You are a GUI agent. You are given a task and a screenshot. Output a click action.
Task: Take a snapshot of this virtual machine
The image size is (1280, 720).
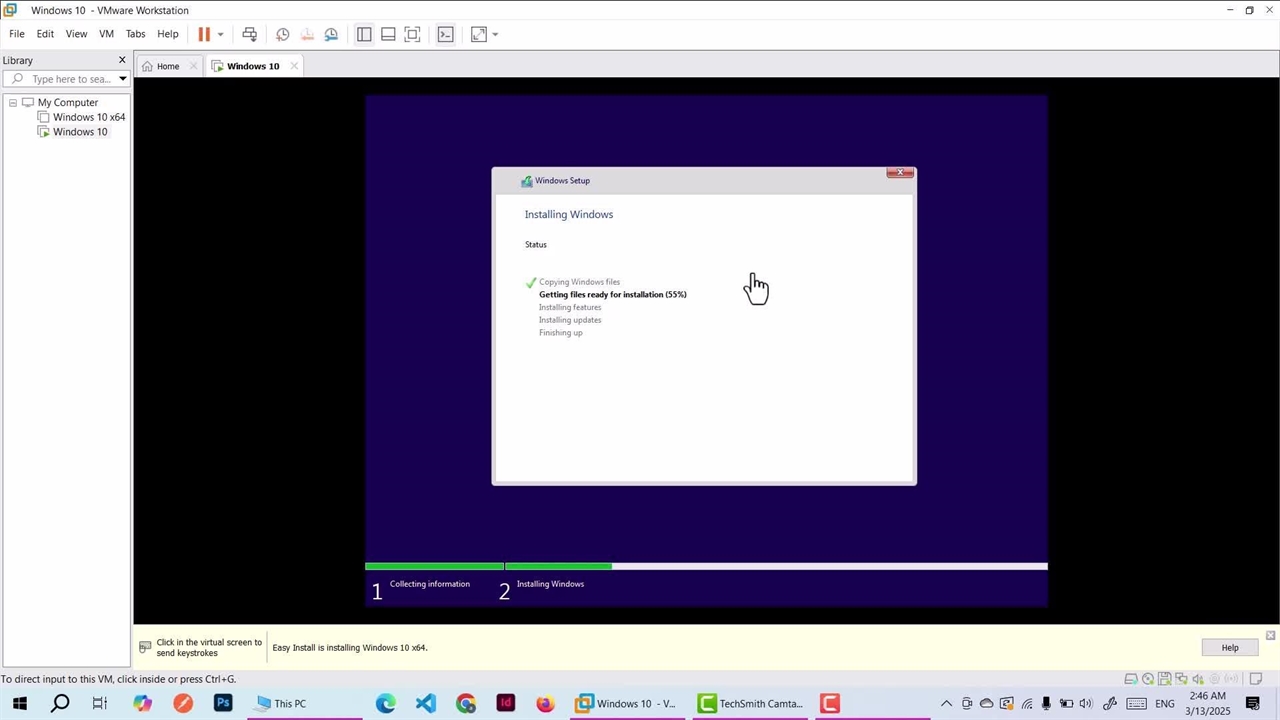point(283,34)
